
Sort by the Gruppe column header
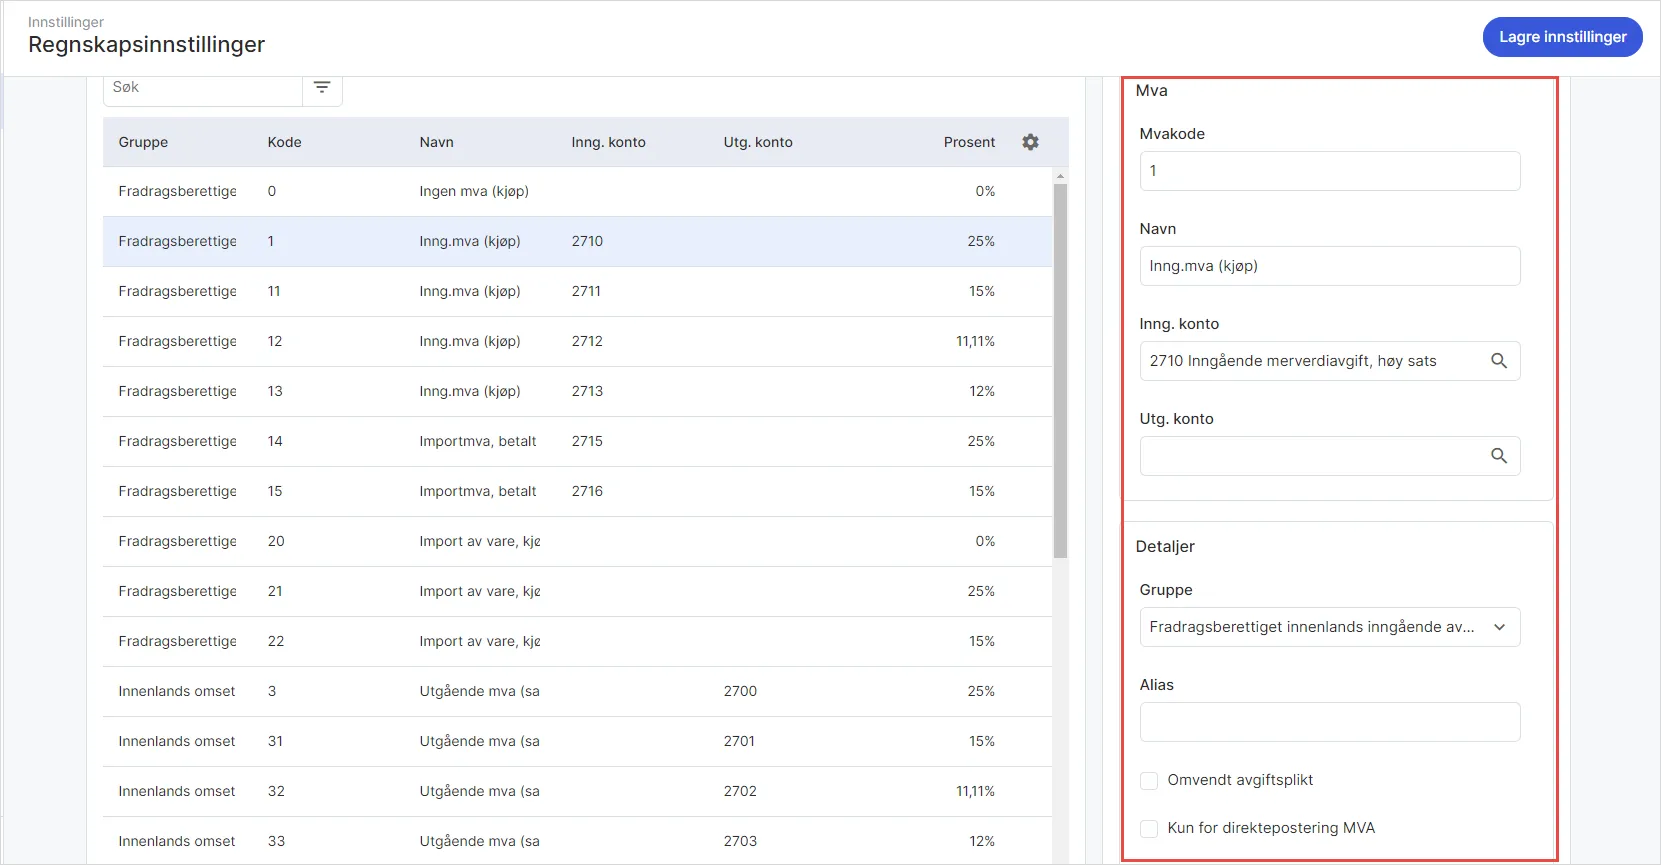click(143, 142)
